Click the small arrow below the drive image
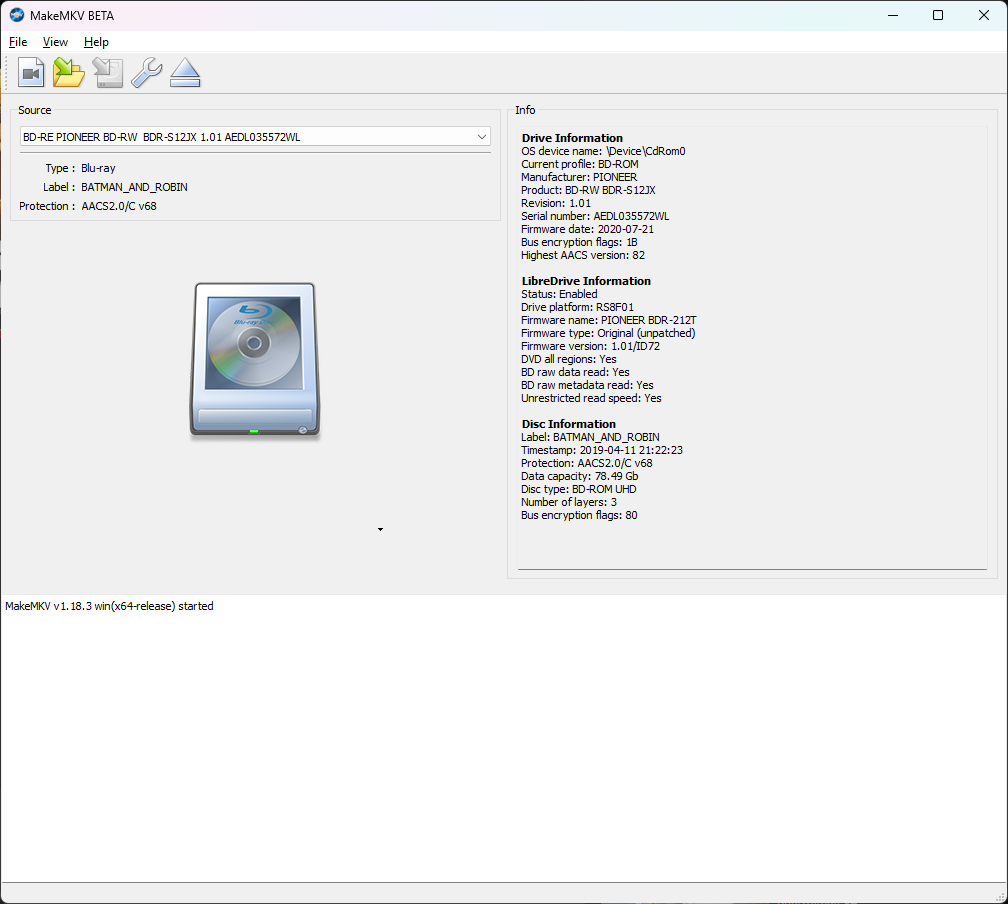Viewport: 1008px width, 904px height. (381, 529)
